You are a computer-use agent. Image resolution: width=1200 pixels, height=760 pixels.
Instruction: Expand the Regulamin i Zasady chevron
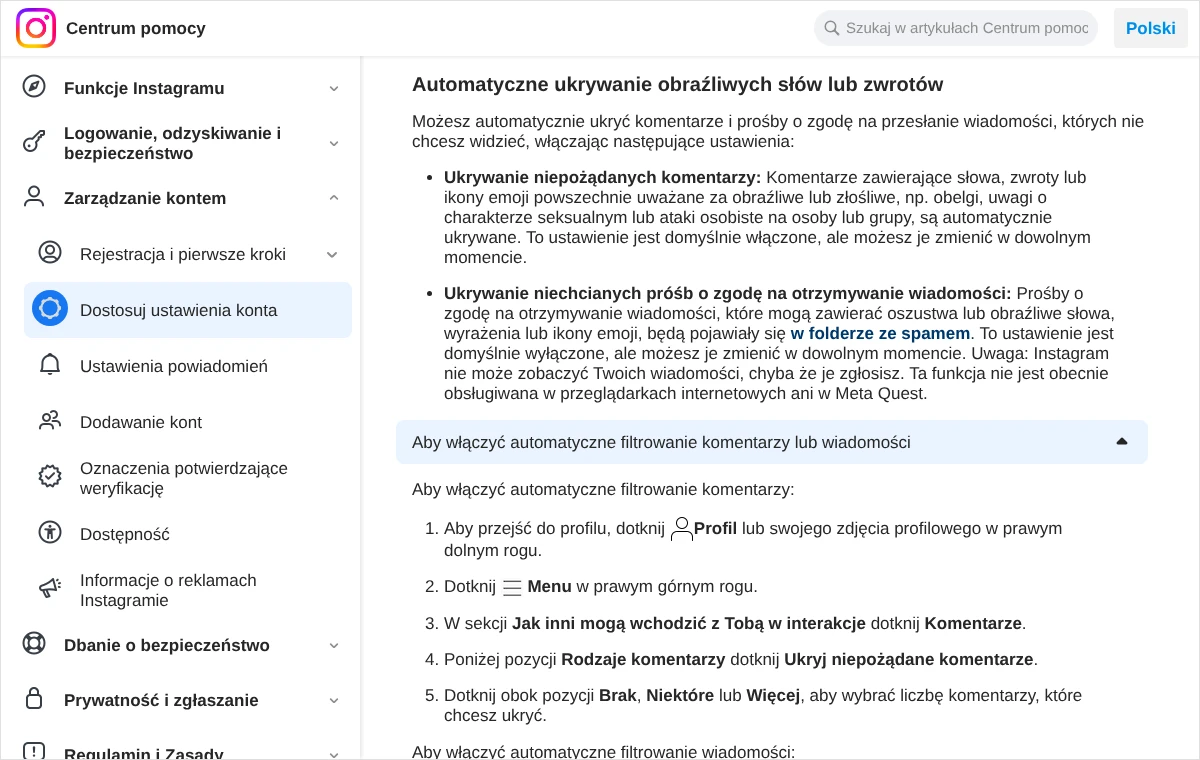(x=334, y=754)
